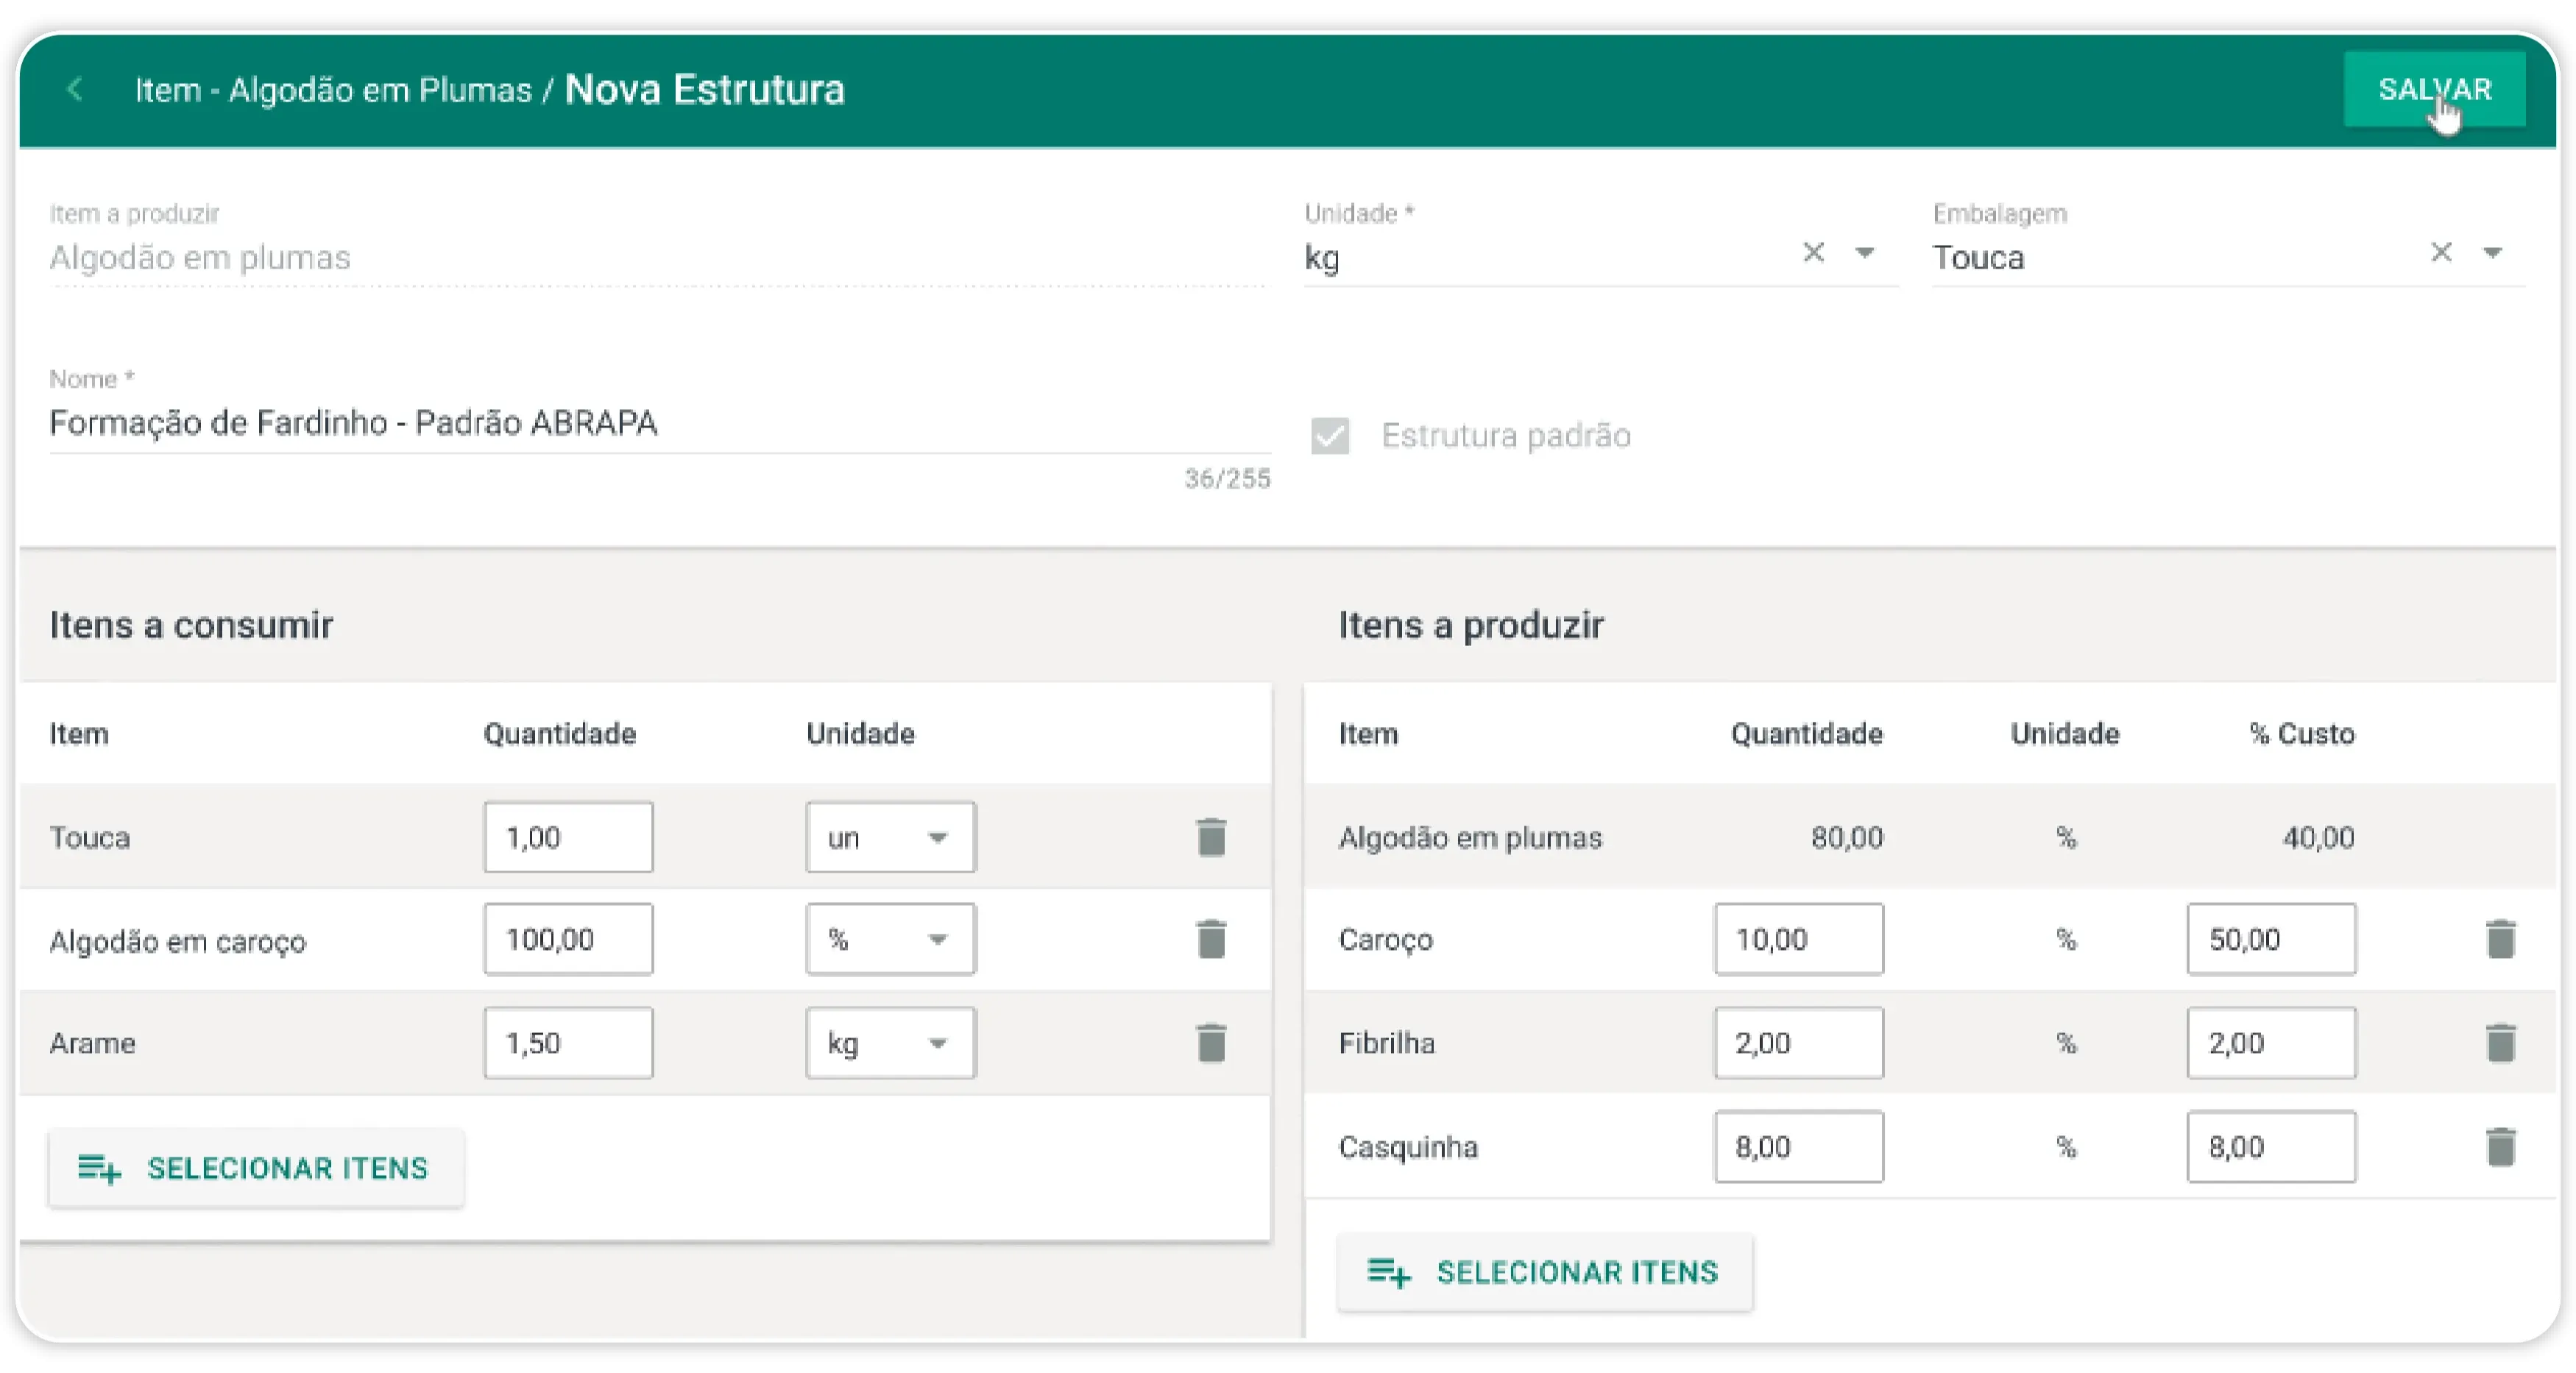The height and width of the screenshot is (1373, 2576).
Task: Clear the Unidade kg selection
Action: tap(1813, 253)
